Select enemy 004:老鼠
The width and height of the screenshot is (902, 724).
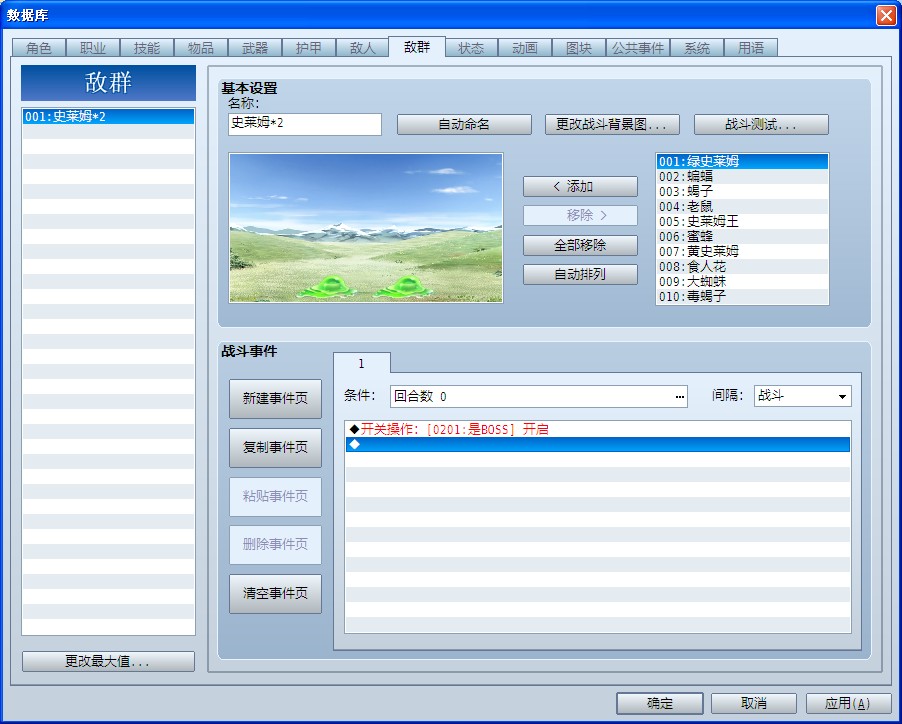click(x=742, y=206)
